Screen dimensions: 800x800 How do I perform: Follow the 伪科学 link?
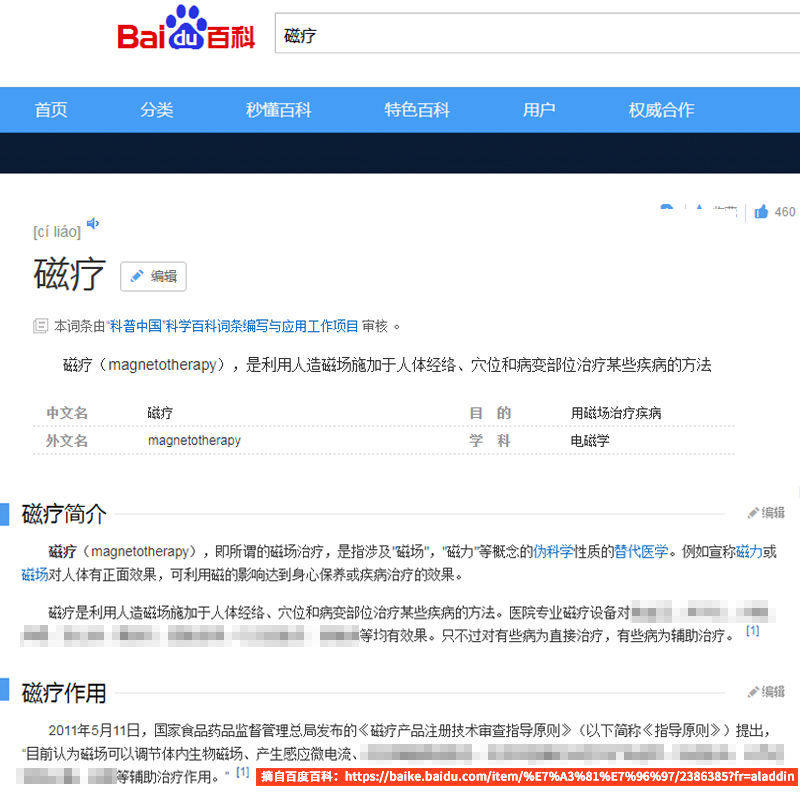coord(553,552)
